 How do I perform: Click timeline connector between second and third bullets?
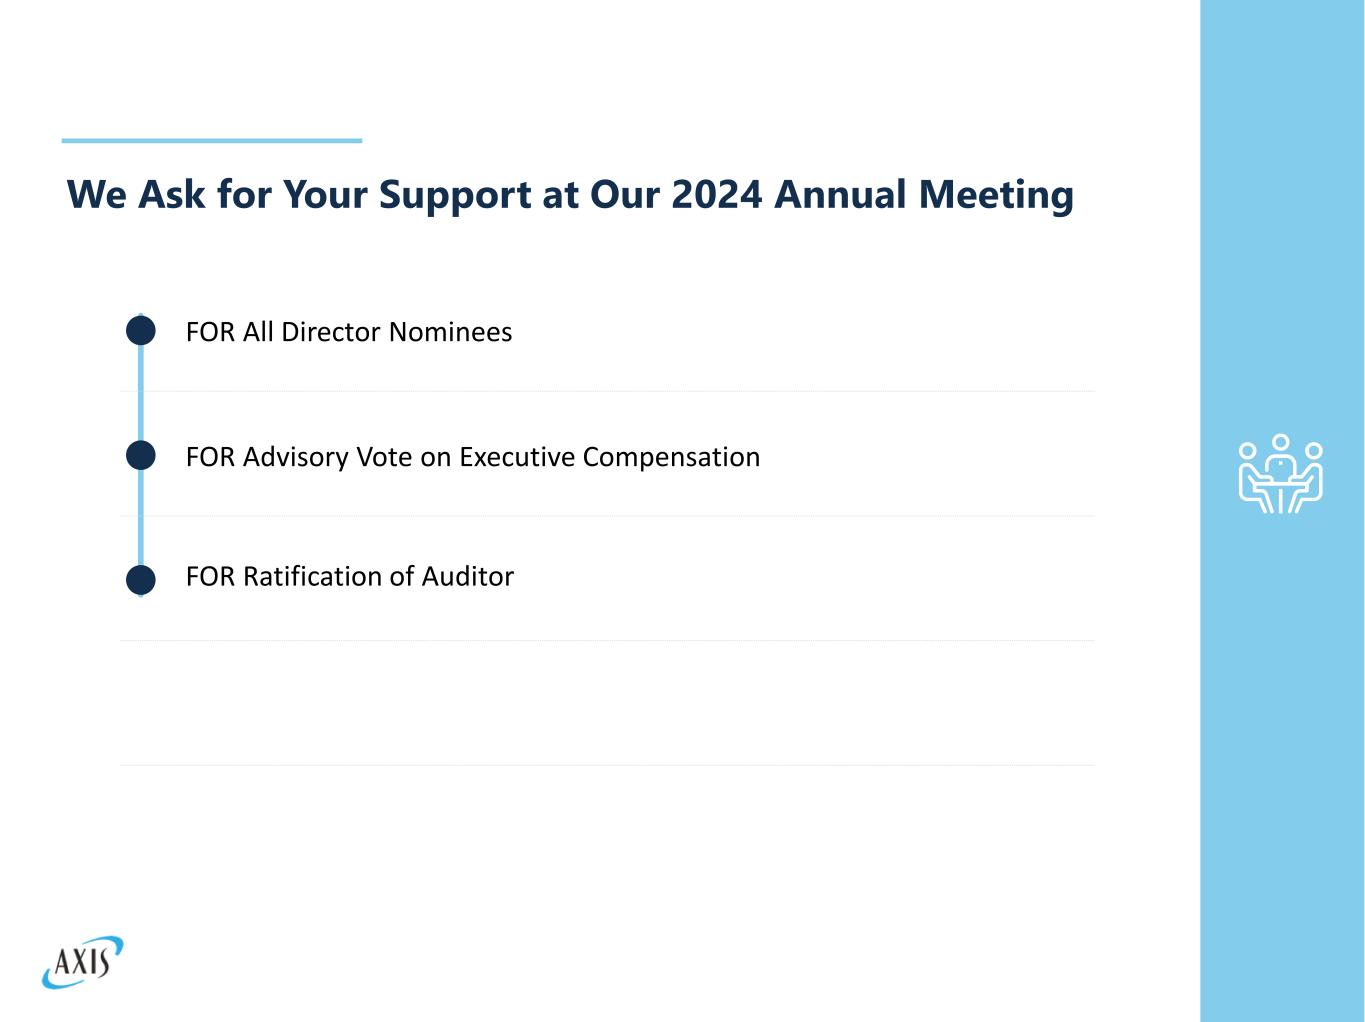pyautogui.click(x=141, y=518)
